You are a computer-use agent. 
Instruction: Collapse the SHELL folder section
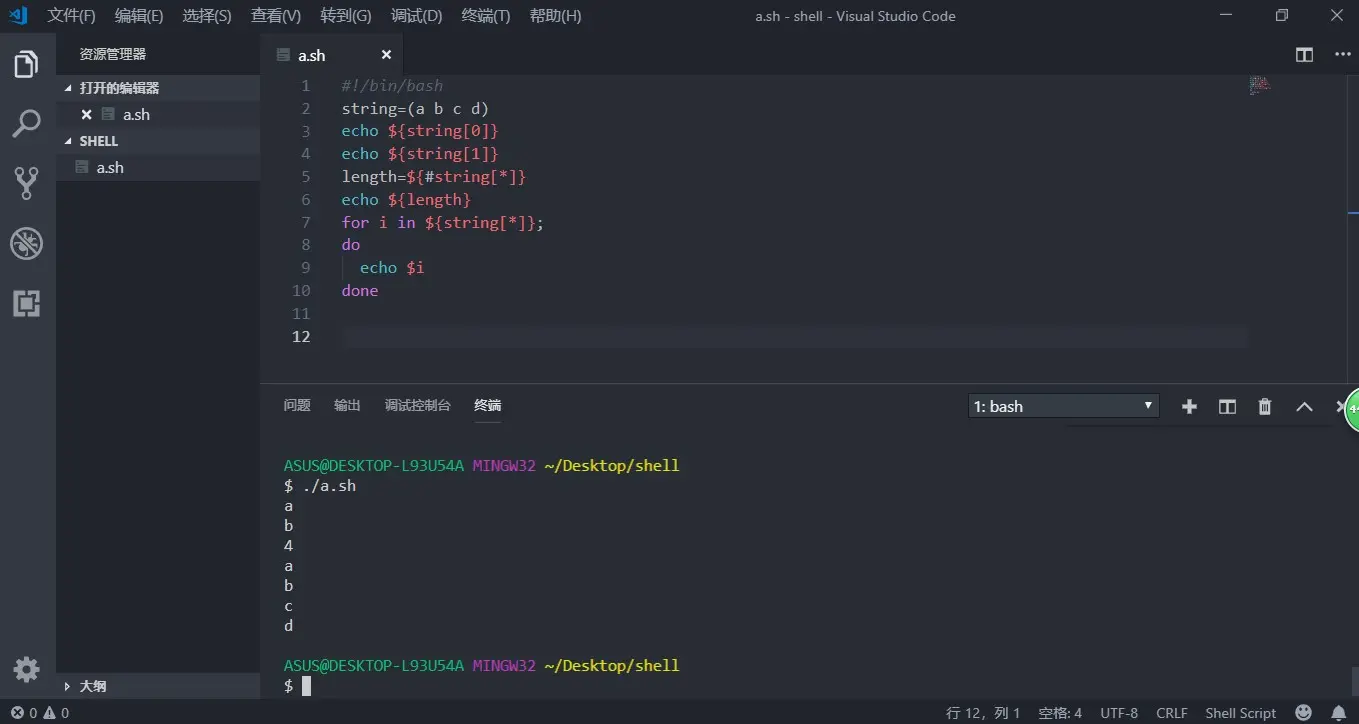point(158,141)
